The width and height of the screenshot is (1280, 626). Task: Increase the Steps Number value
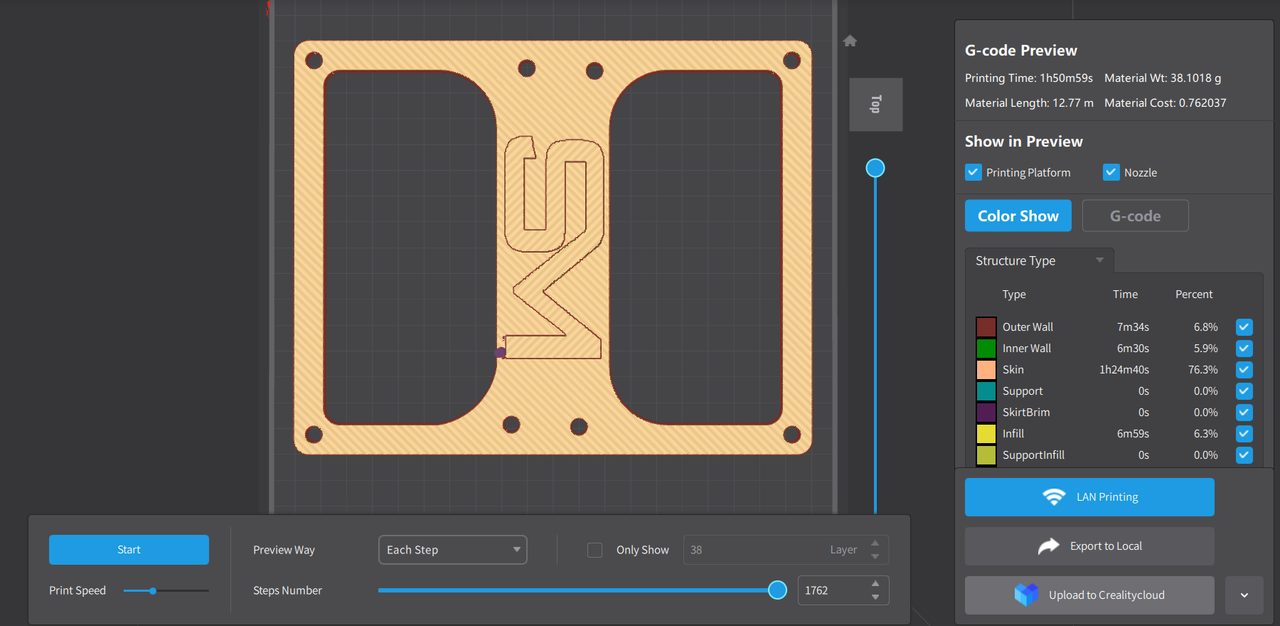tap(875, 584)
